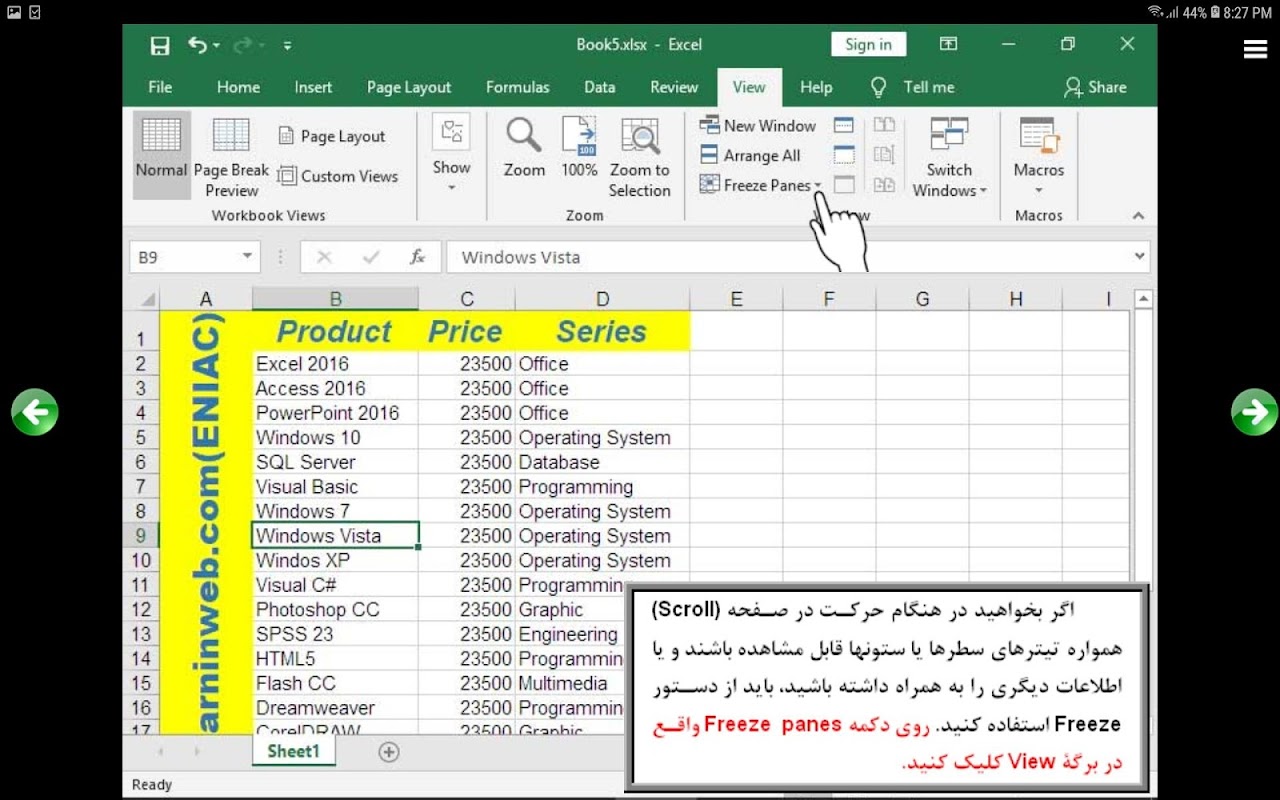Switch to the Insert tab
This screenshot has width=1280, height=800.
(x=313, y=87)
